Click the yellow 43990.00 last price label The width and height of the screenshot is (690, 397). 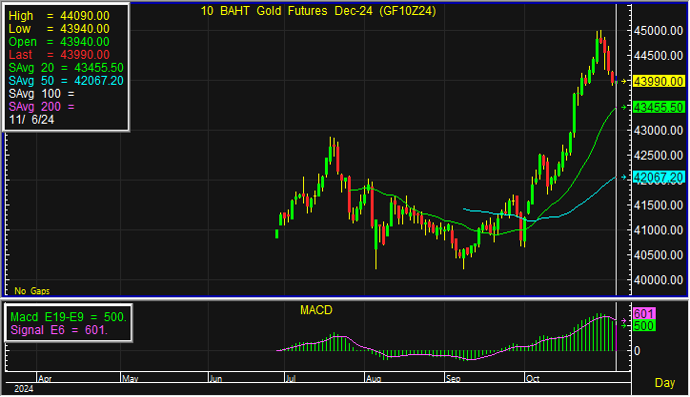[658, 81]
